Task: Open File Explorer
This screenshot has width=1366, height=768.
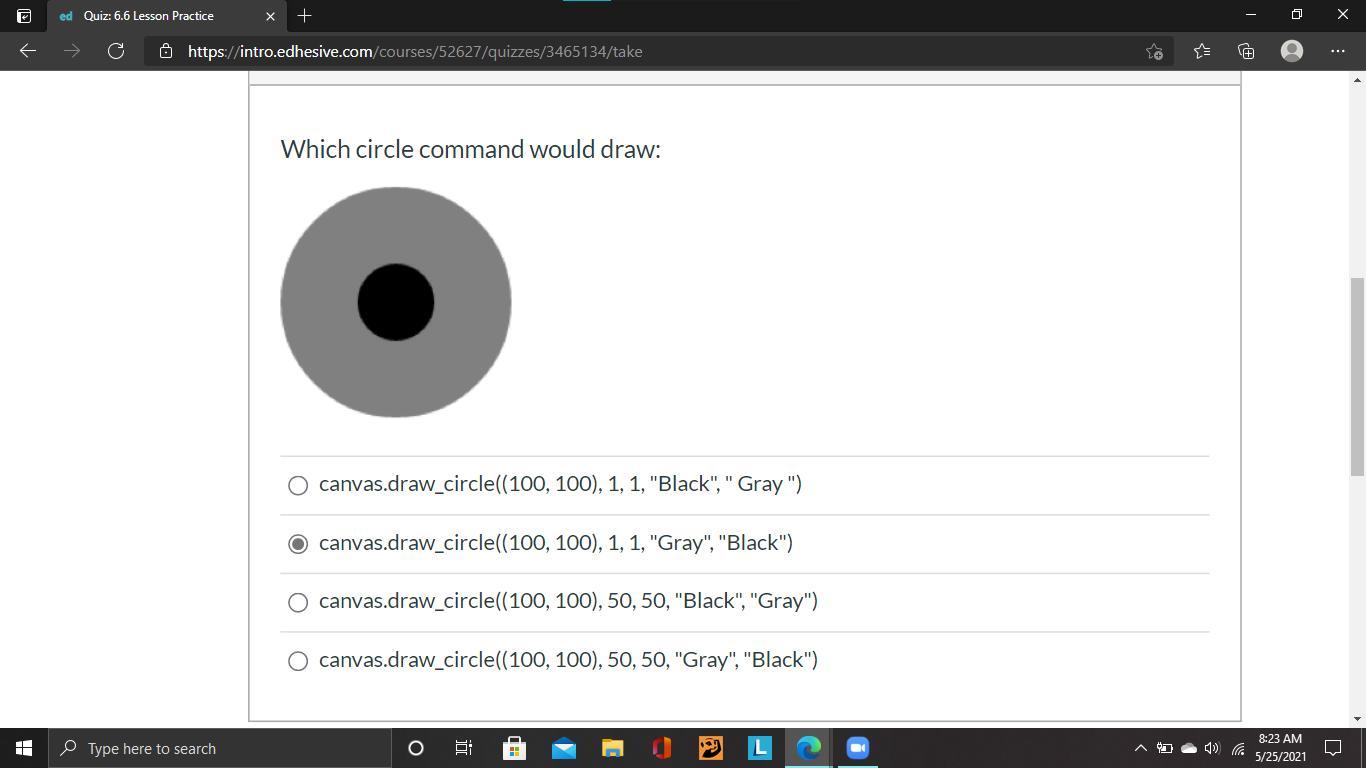Action: point(612,748)
